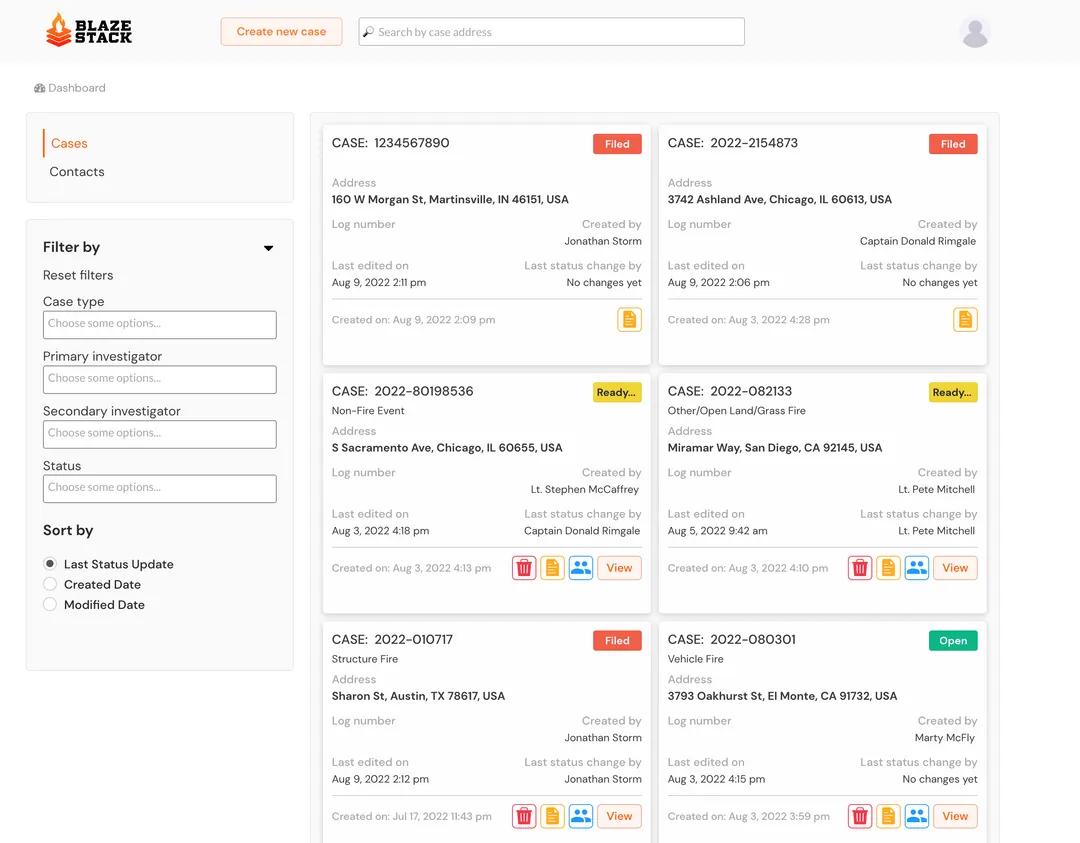Screen dimensions: 1080x843
Task: Open the Case type dropdown
Action: coord(160,324)
